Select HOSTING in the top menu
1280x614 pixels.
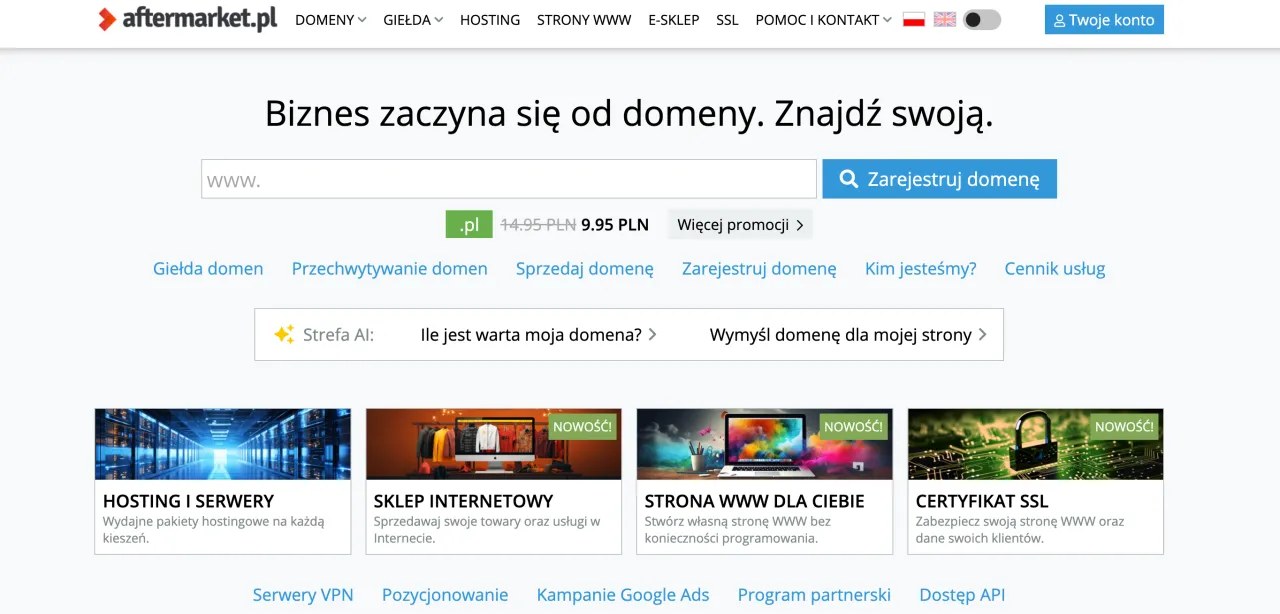489,19
